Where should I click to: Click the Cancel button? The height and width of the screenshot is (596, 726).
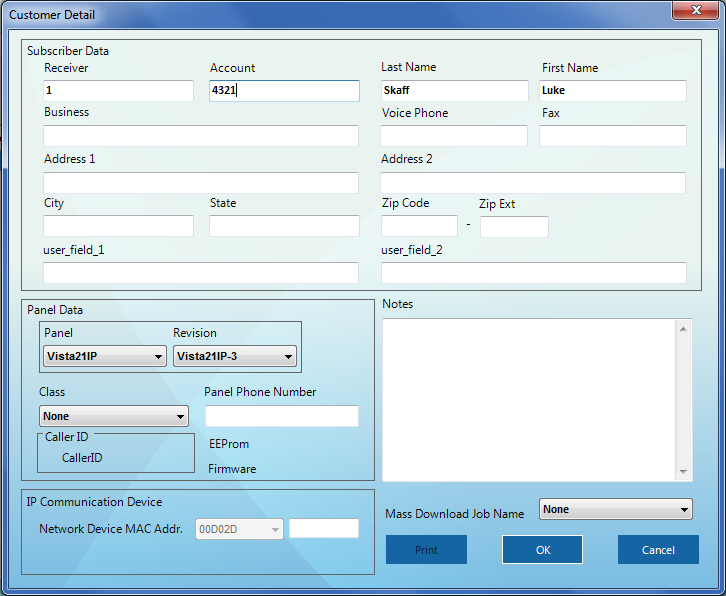[658, 550]
